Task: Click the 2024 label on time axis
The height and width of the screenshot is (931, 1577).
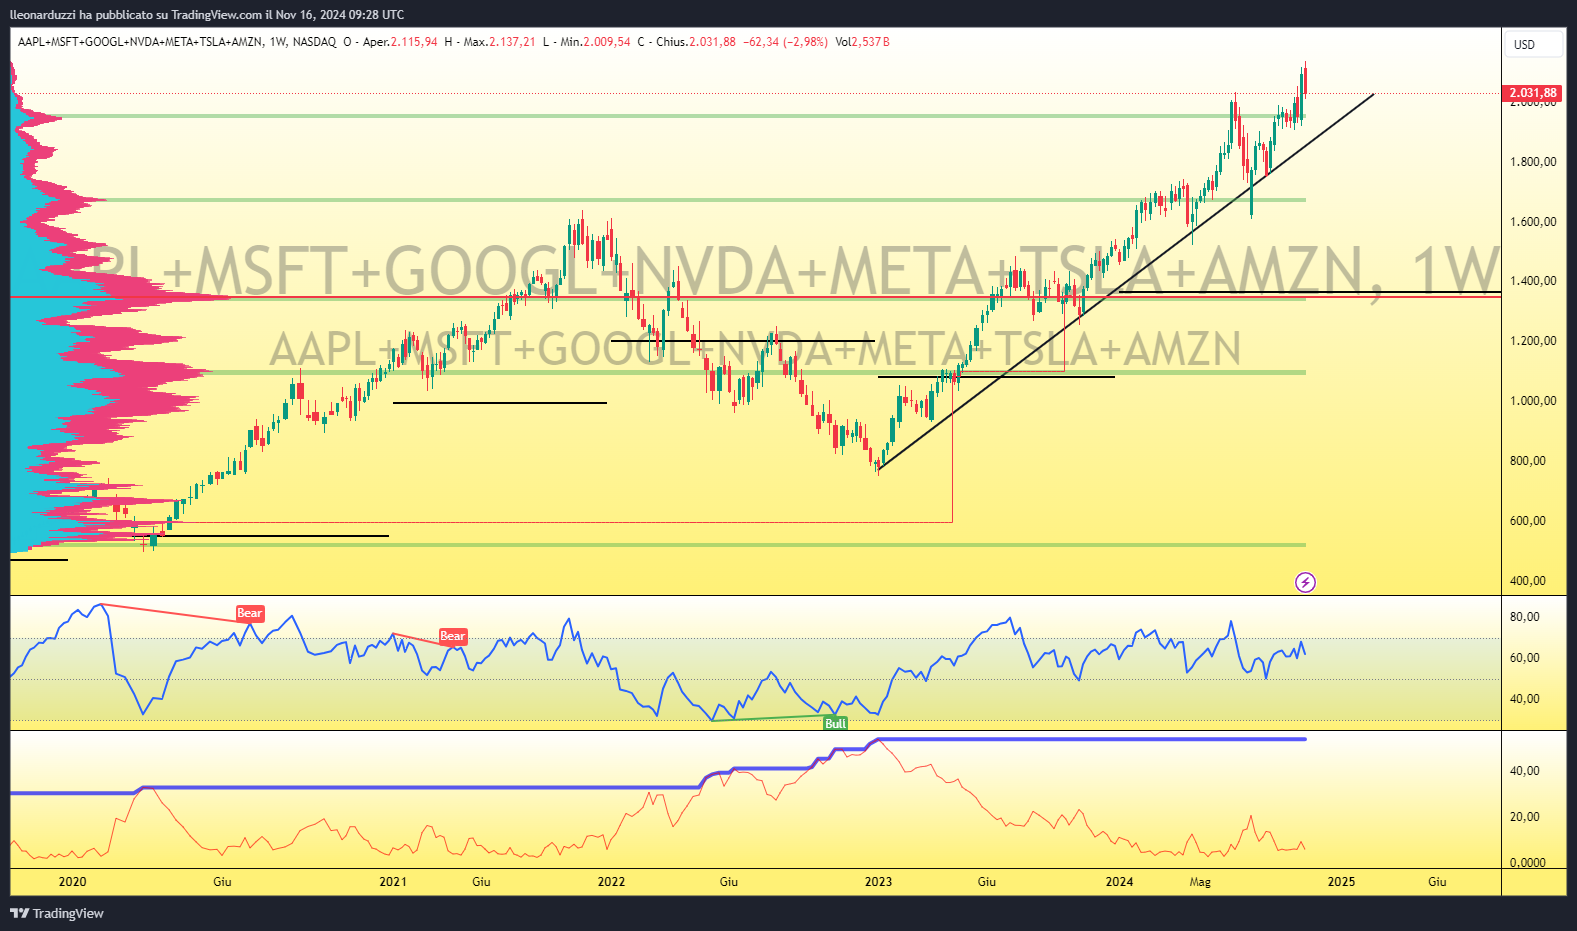Action: tap(1119, 881)
